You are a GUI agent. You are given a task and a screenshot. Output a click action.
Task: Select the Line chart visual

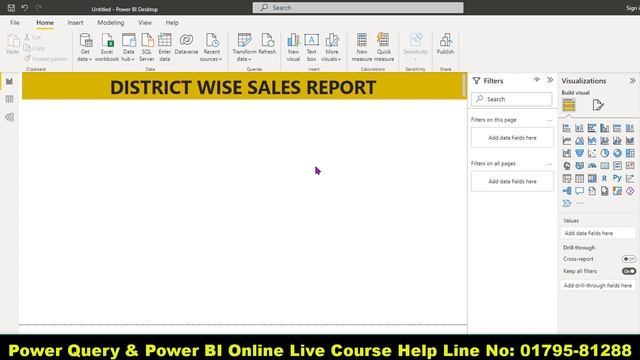[x=567, y=141]
